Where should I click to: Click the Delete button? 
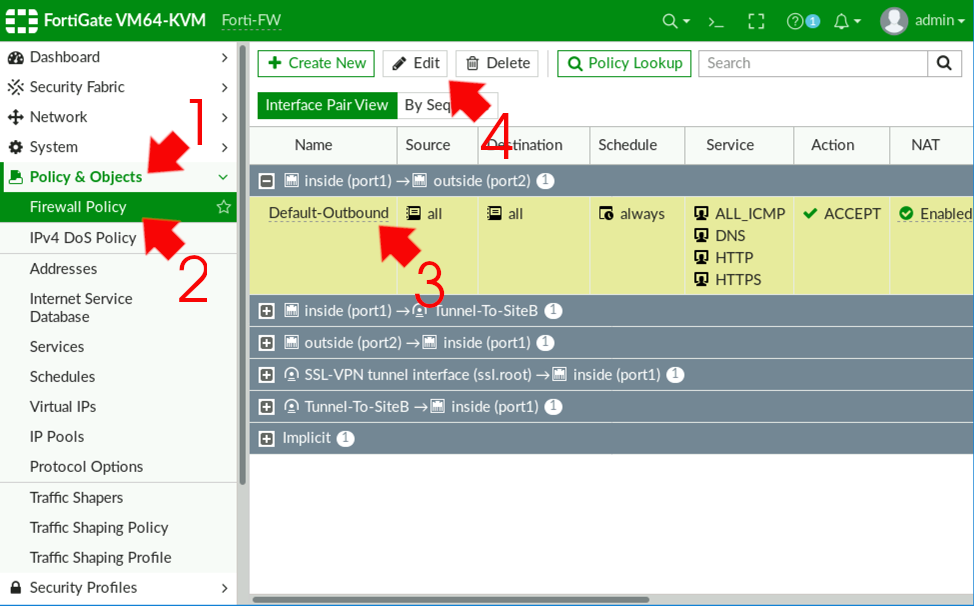pos(497,63)
